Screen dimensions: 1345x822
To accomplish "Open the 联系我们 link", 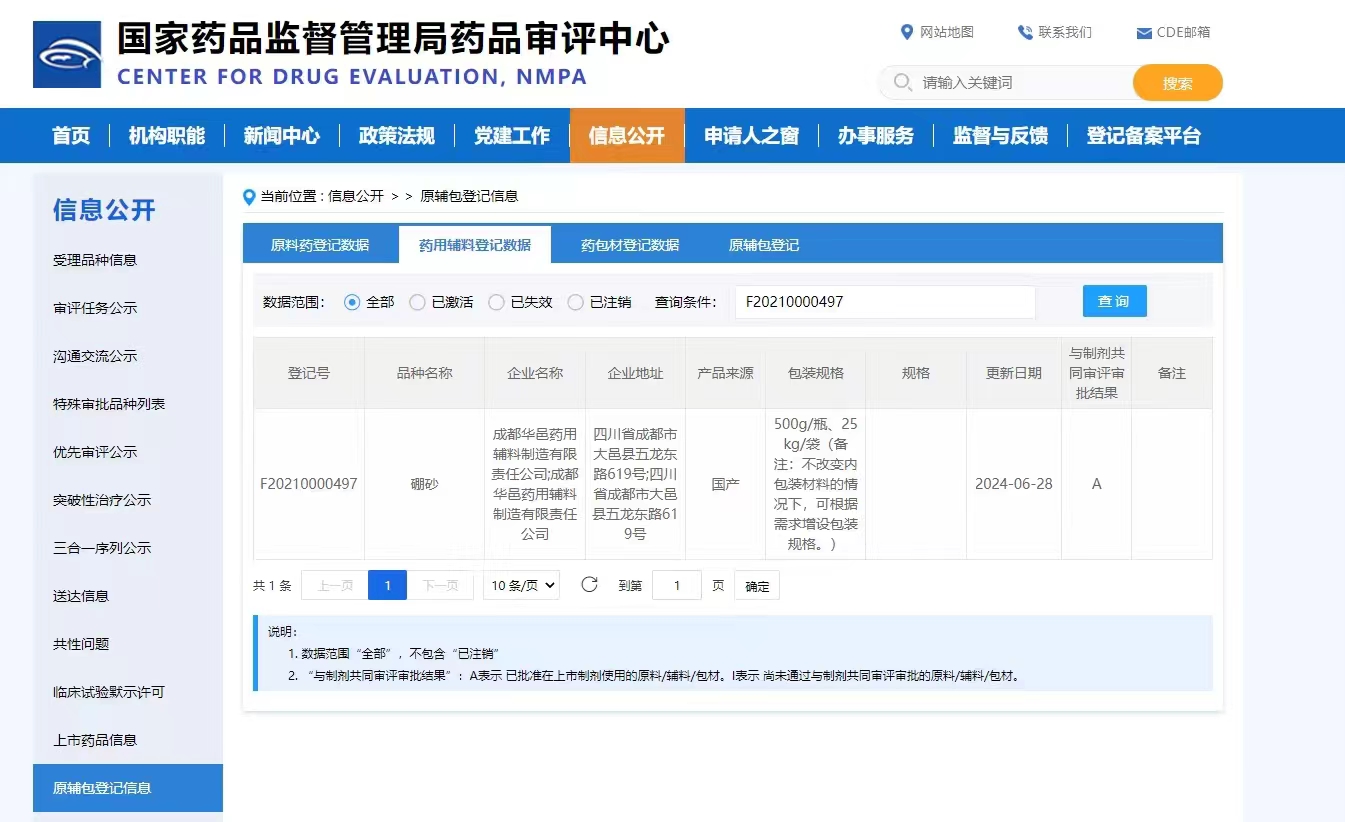I will (x=1065, y=32).
